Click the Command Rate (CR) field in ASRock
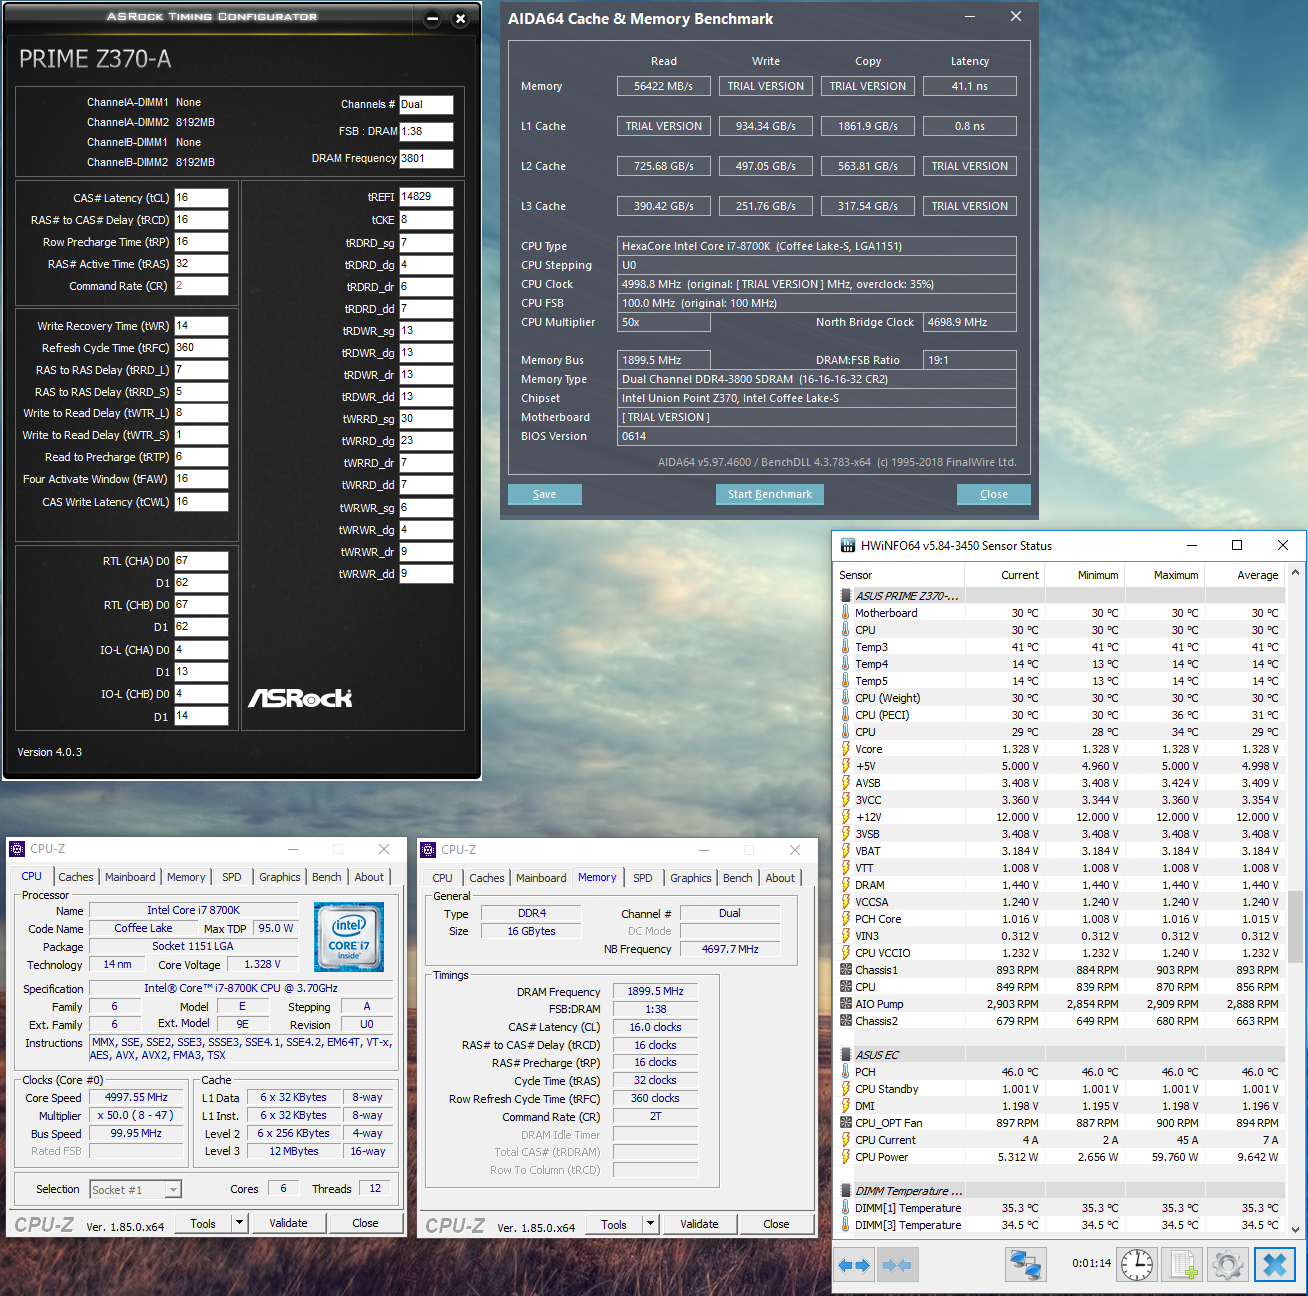 point(201,286)
